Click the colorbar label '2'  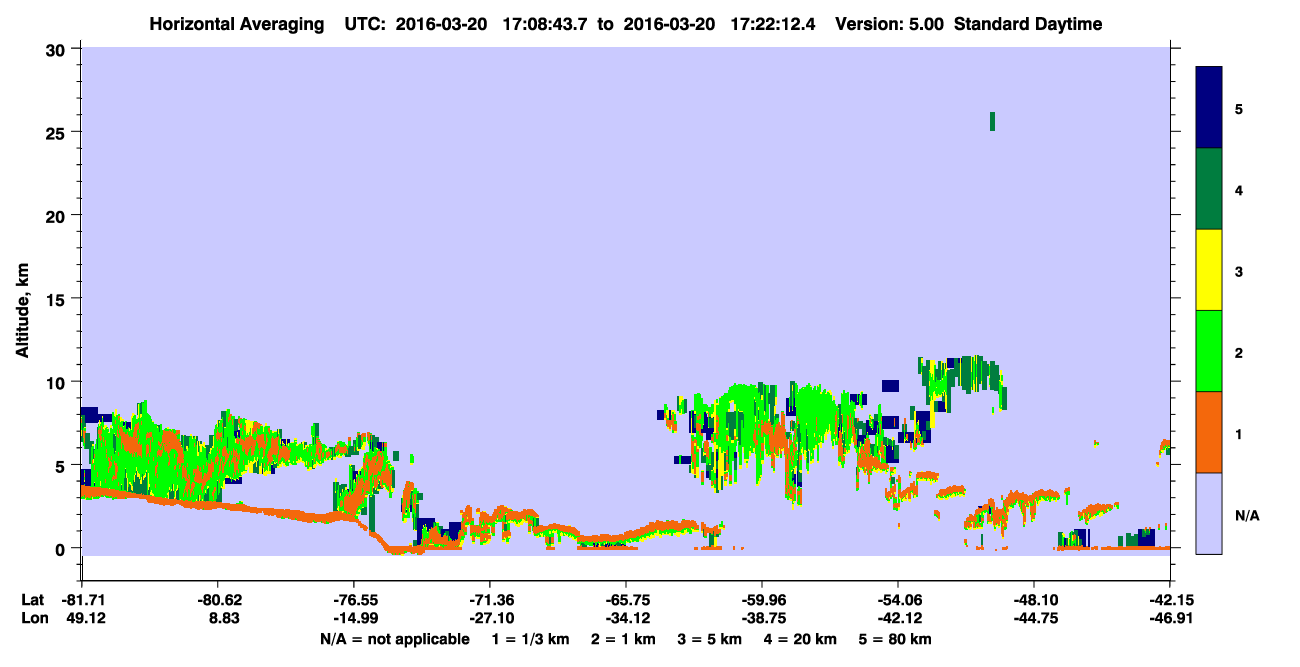1239,351
